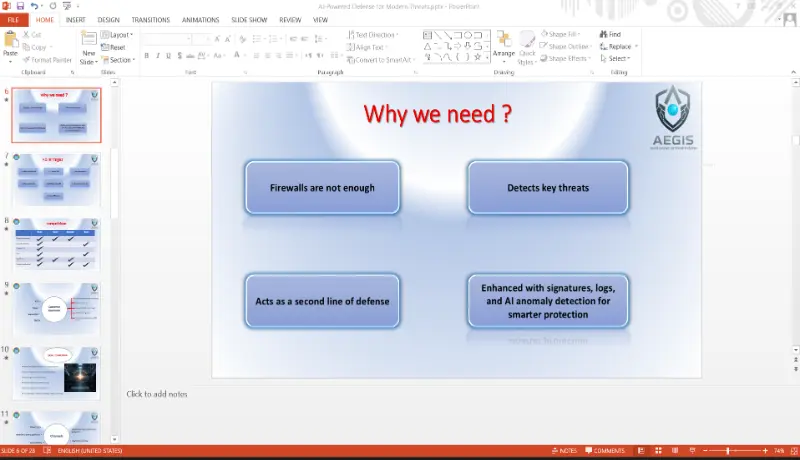The image size is (800, 460).
Task: Open the Select dropdown in Editing
Action: coord(615,58)
